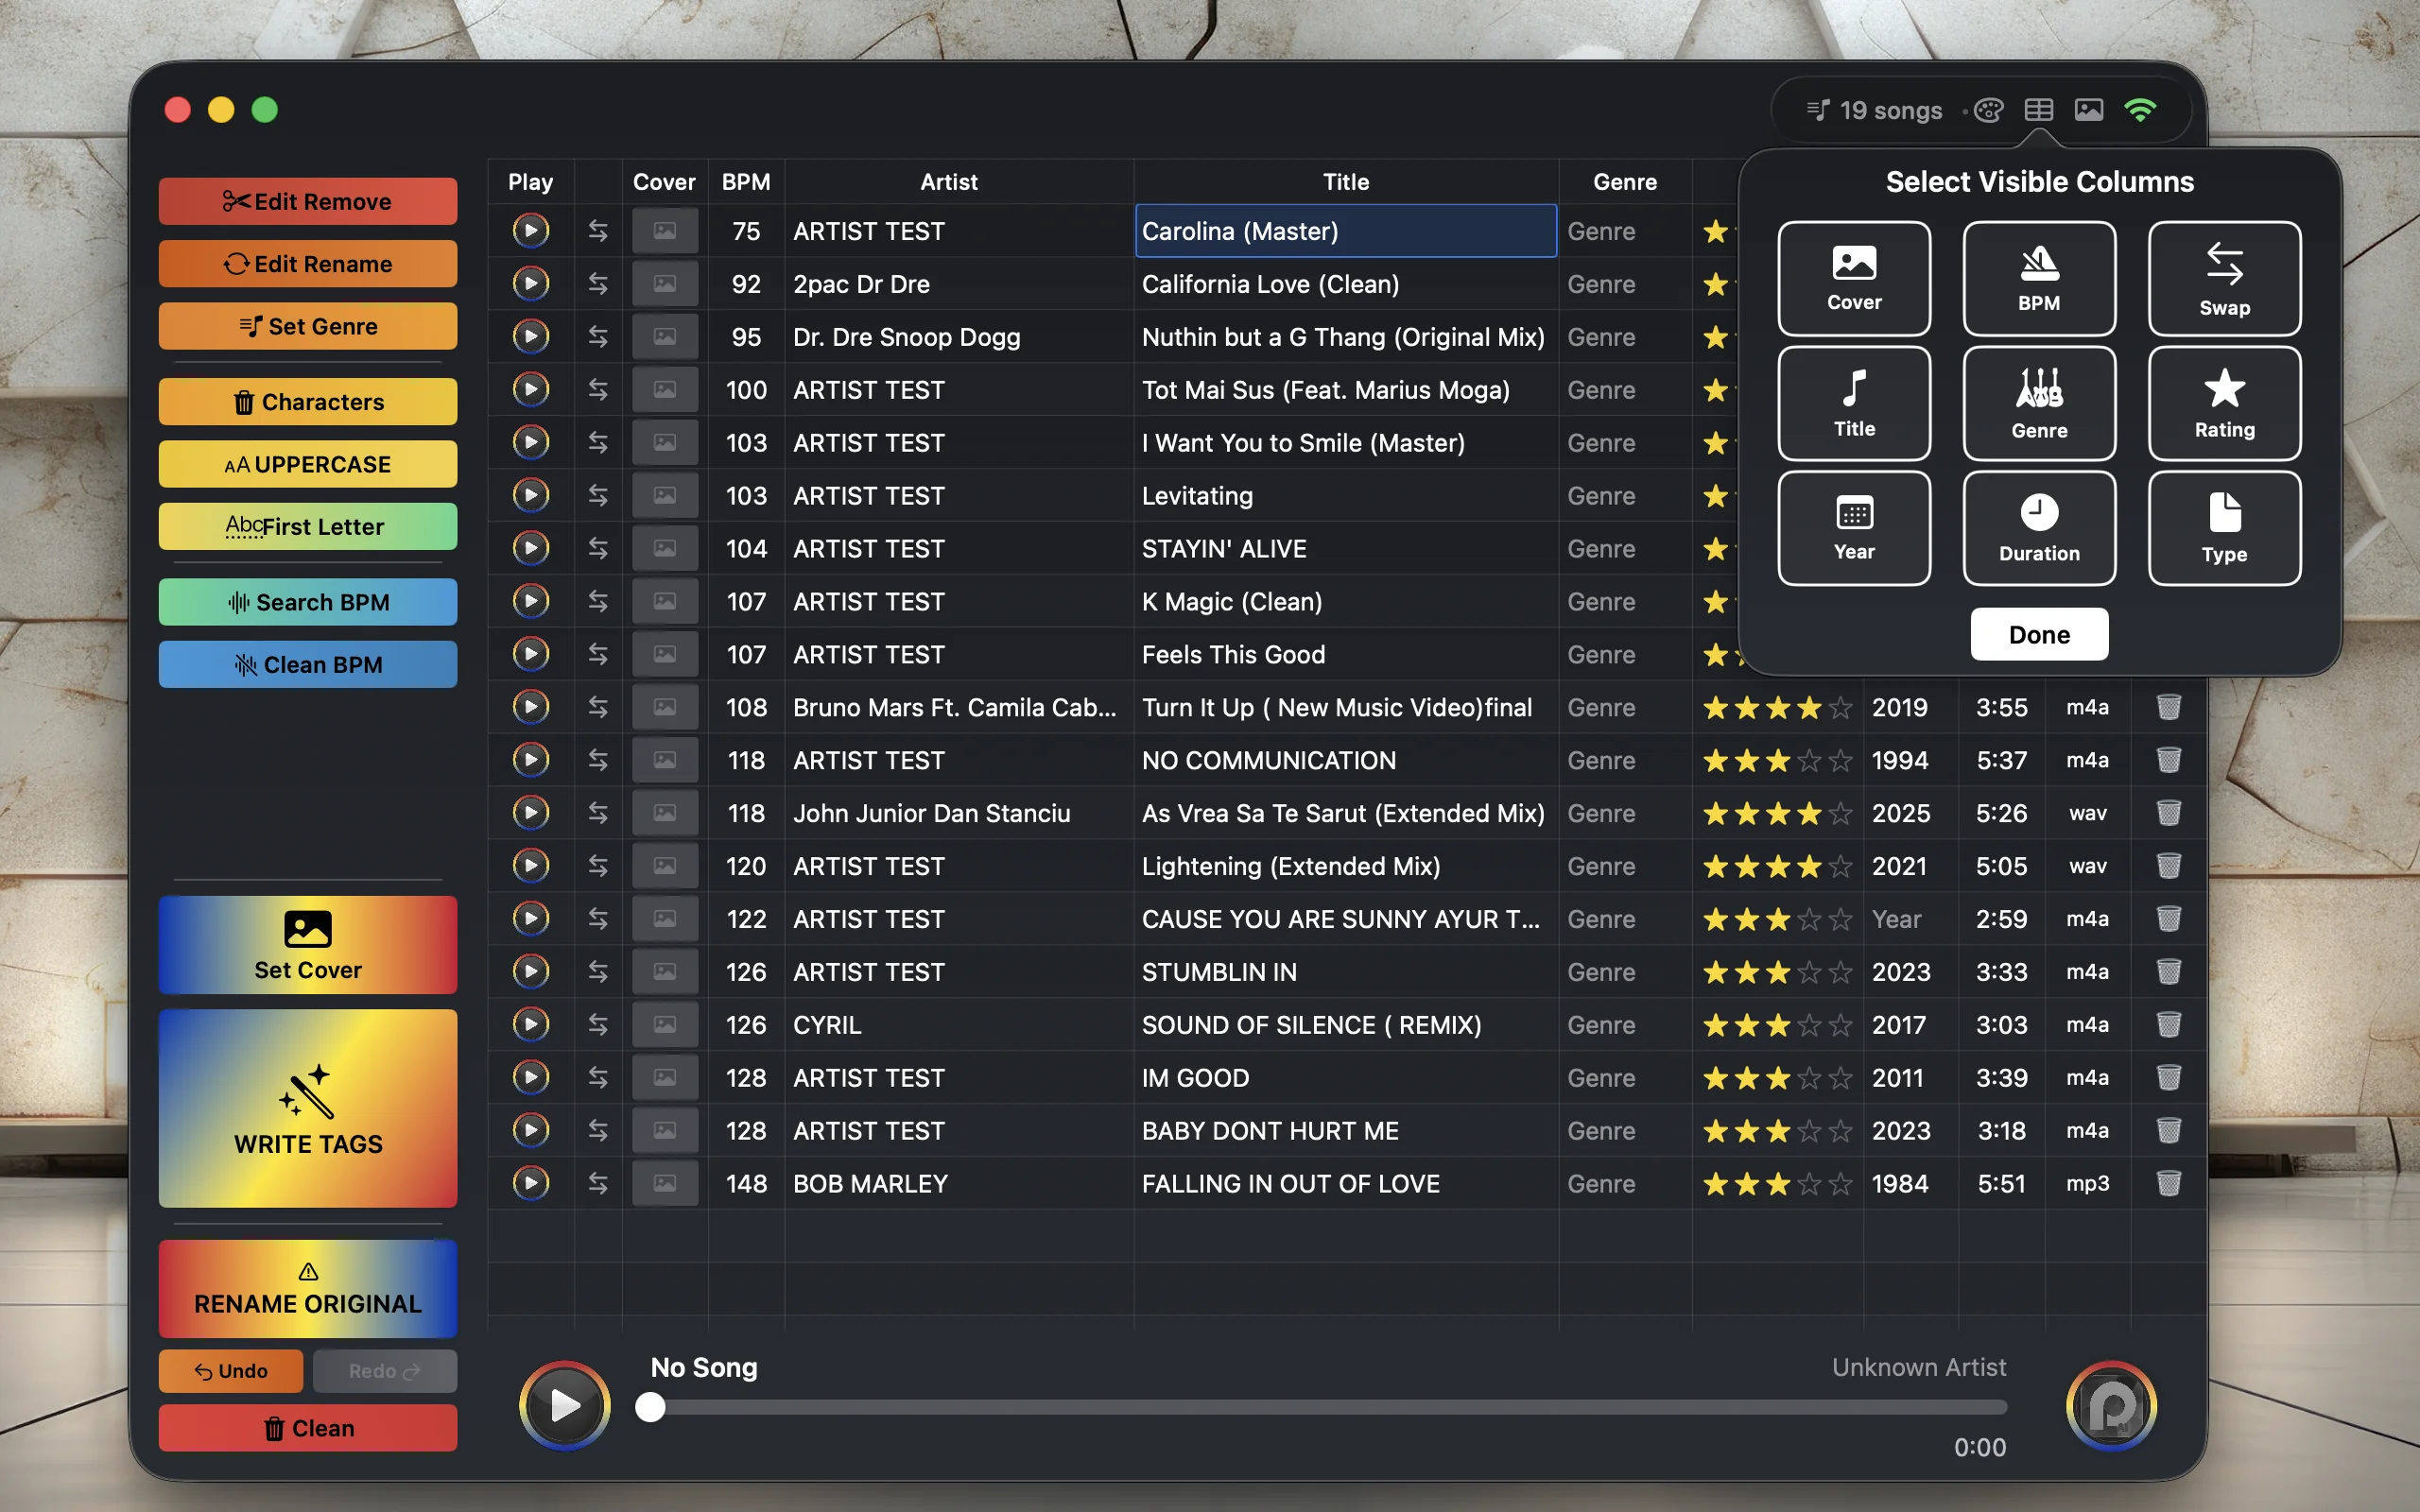Click the green wifi status icon
This screenshot has width=2420, height=1512.
coord(2140,110)
